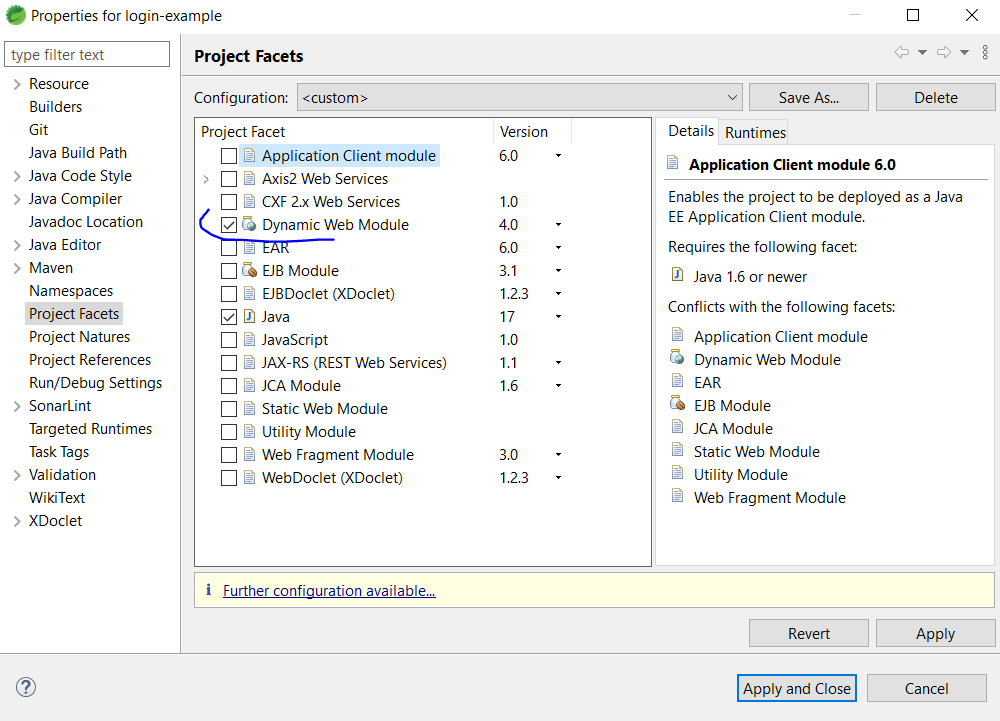Click the Revert button
The height and width of the screenshot is (721, 1000).
tap(809, 633)
